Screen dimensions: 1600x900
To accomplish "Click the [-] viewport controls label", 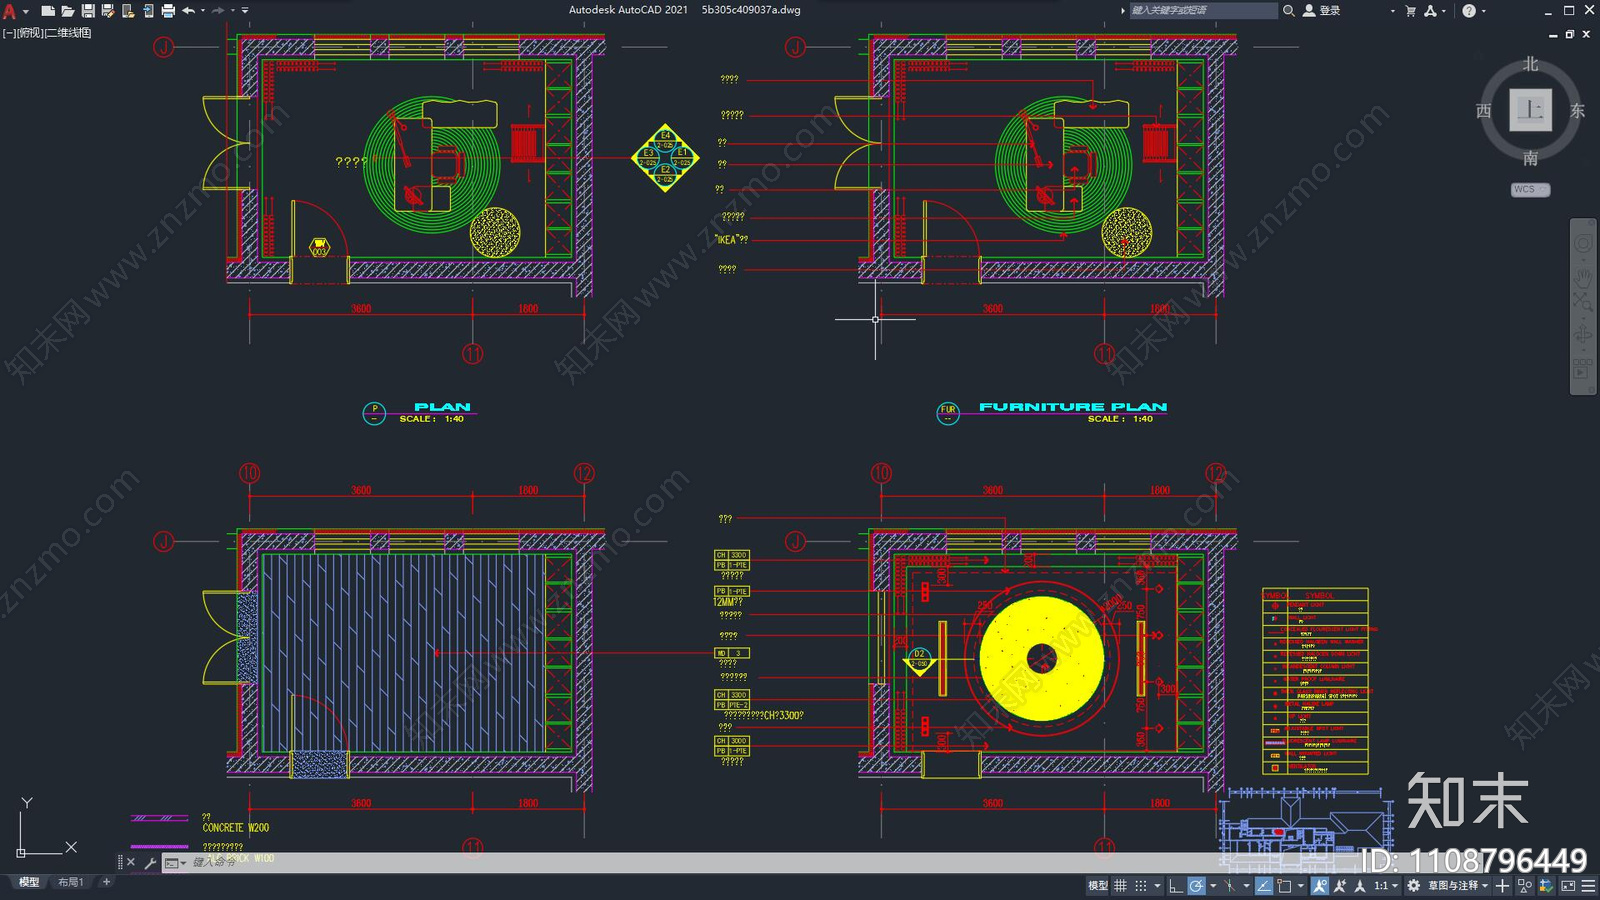I will pos(9,33).
